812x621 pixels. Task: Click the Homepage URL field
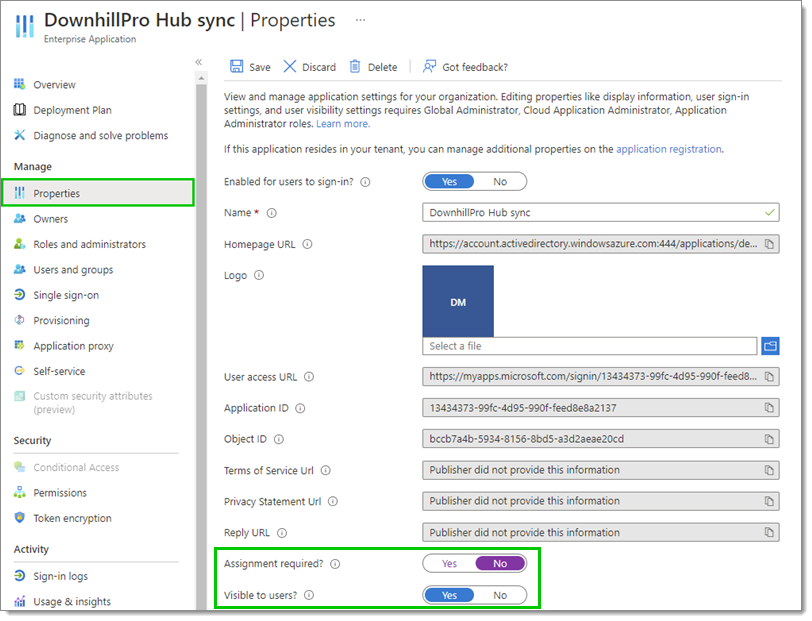[601, 244]
